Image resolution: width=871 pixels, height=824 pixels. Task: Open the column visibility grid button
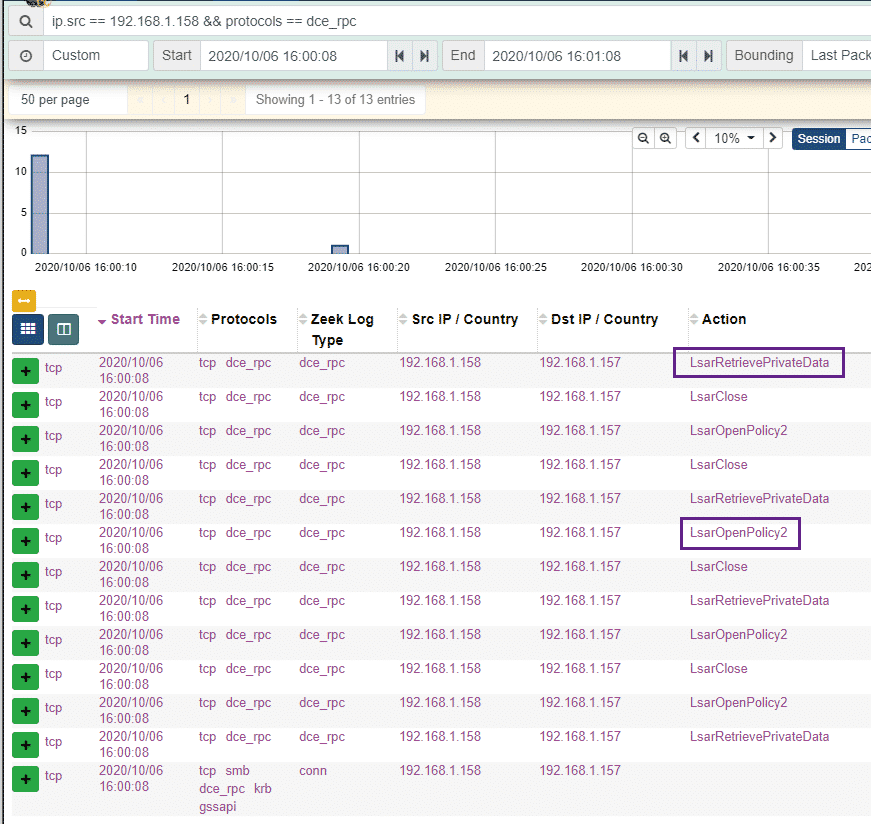click(28, 329)
